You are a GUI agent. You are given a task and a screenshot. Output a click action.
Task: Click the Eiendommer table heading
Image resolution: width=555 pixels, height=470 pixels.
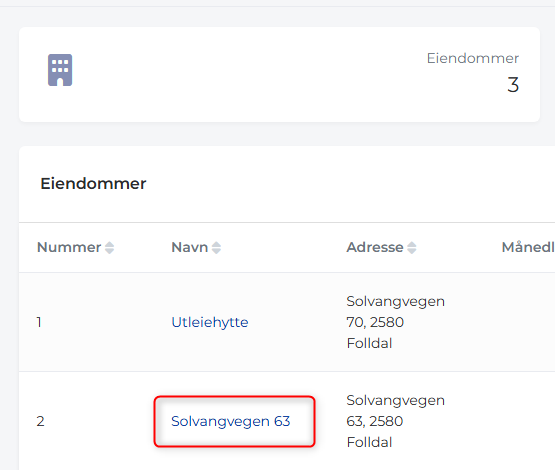click(x=93, y=183)
